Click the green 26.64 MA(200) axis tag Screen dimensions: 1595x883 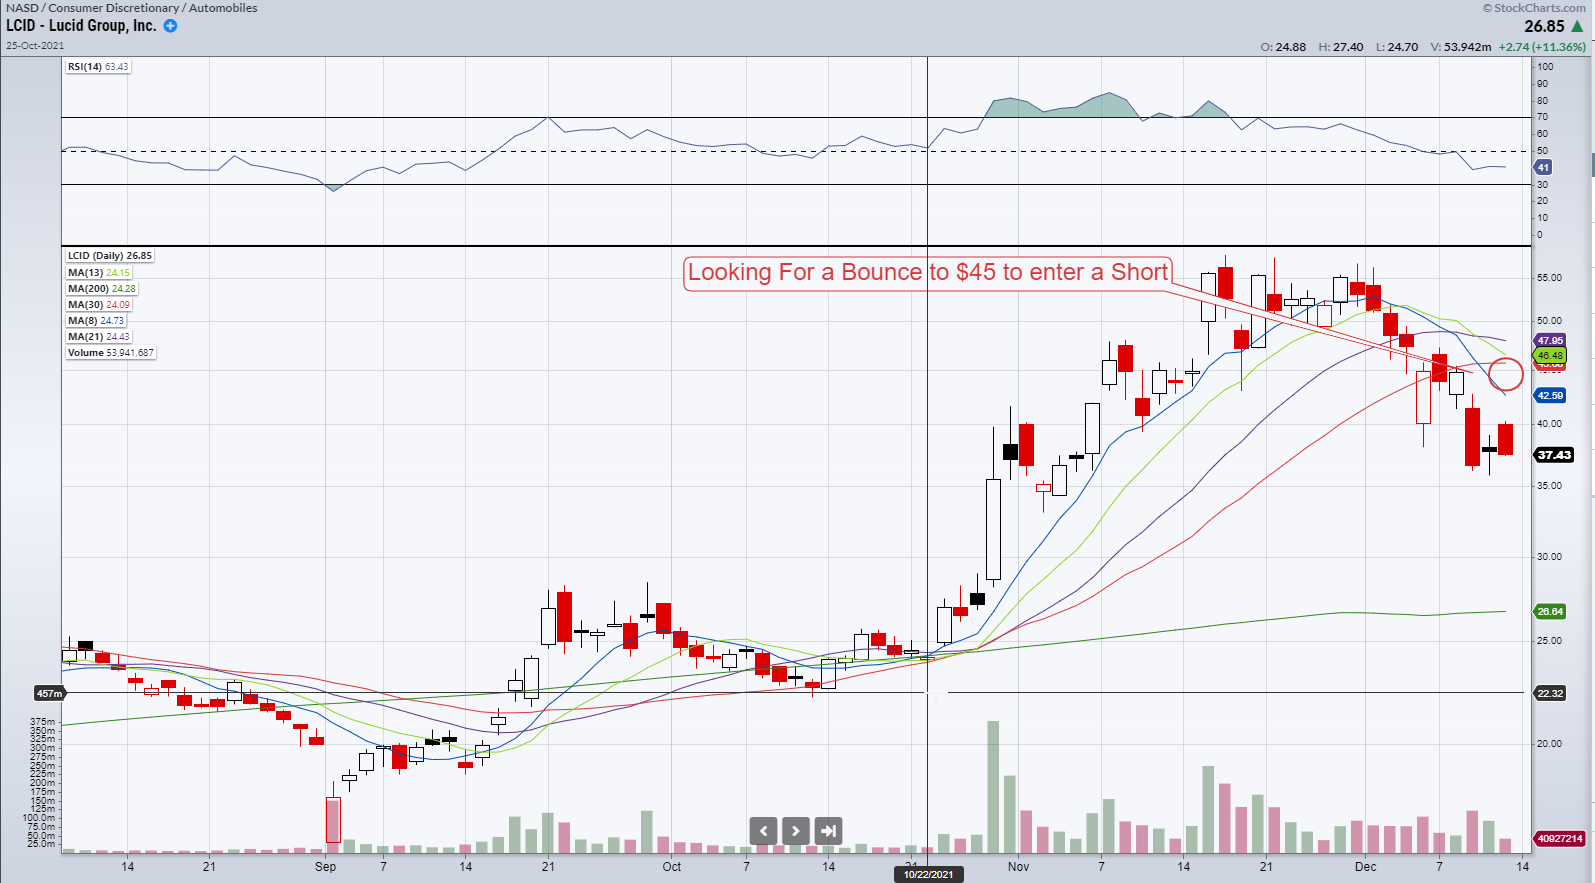pyautogui.click(x=1550, y=611)
